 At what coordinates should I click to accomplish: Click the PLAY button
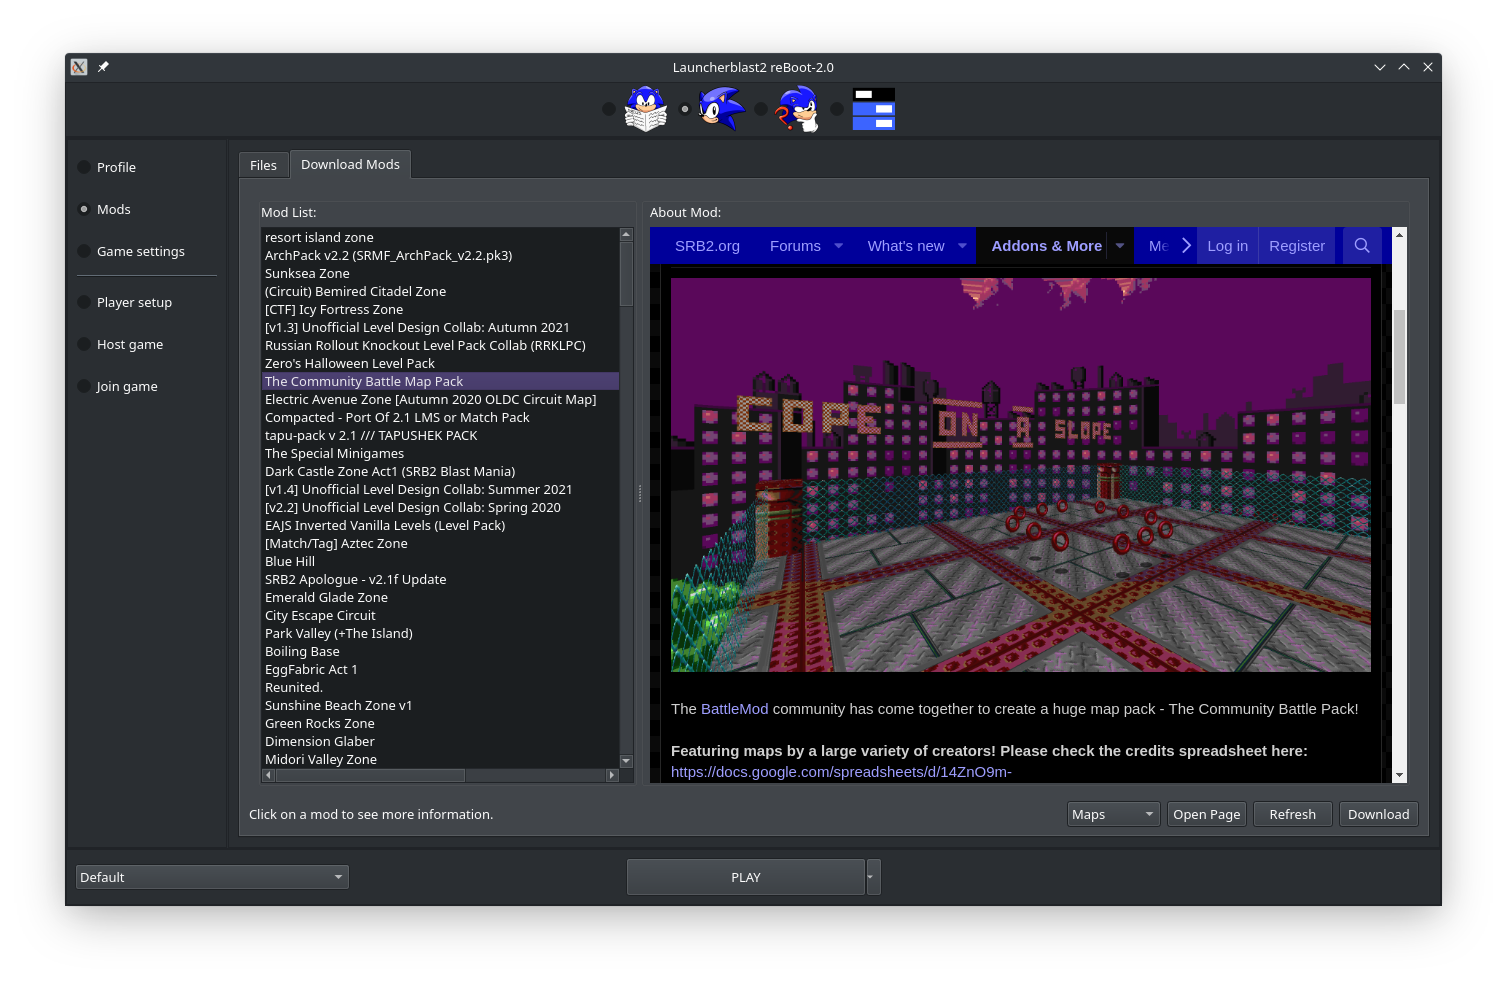click(x=746, y=877)
